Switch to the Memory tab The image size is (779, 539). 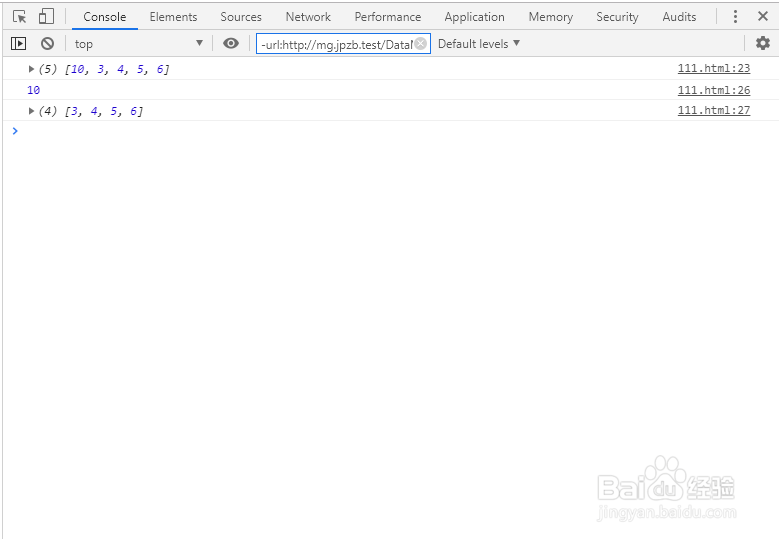pyautogui.click(x=550, y=17)
